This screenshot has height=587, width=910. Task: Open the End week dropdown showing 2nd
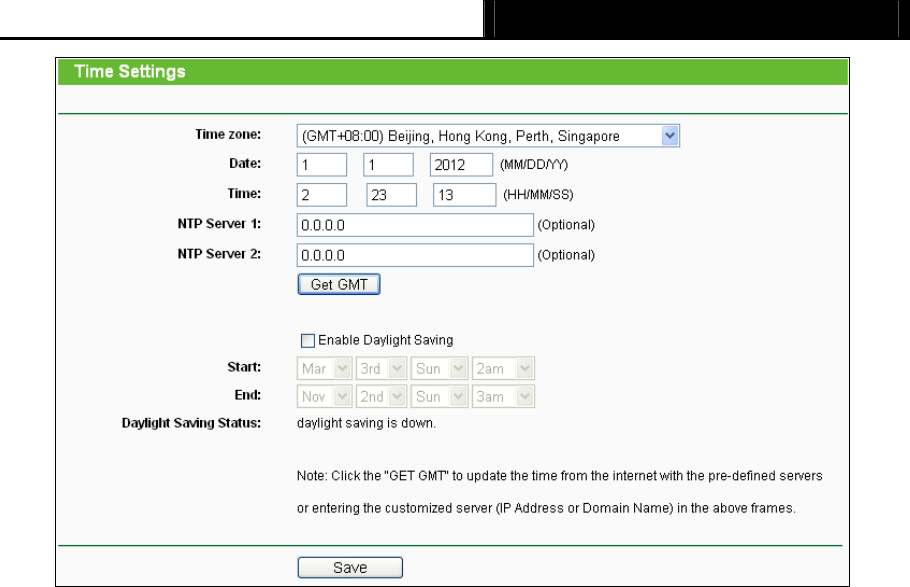[x=381, y=397]
